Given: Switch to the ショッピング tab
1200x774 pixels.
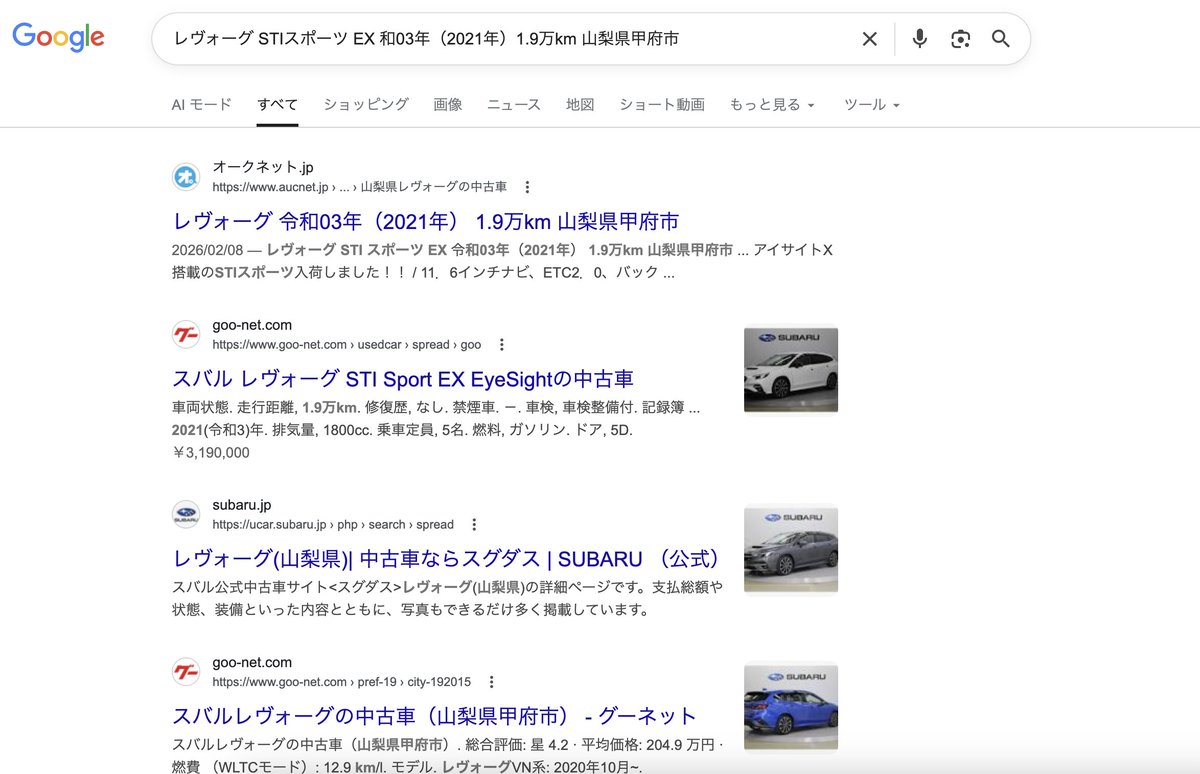Looking at the screenshot, I should [x=365, y=103].
